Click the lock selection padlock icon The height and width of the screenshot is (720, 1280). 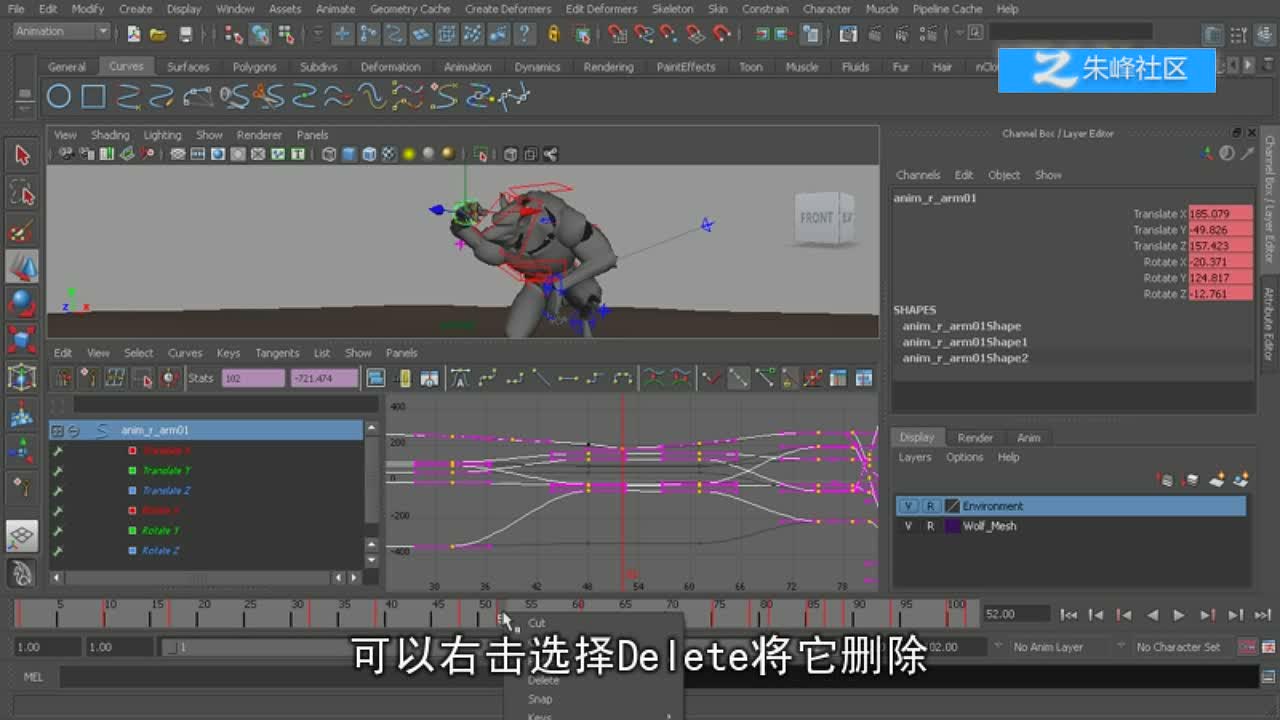[553, 34]
